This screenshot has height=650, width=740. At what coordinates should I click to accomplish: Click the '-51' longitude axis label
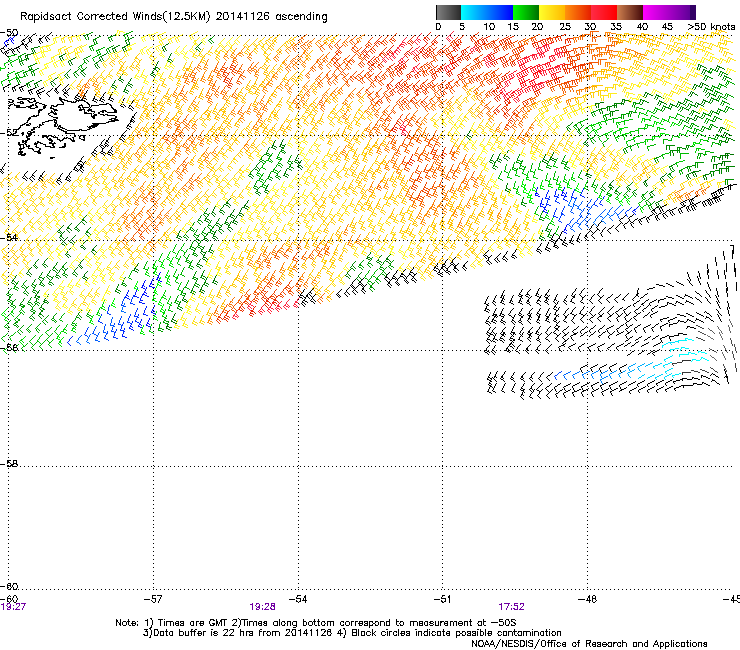[442, 599]
